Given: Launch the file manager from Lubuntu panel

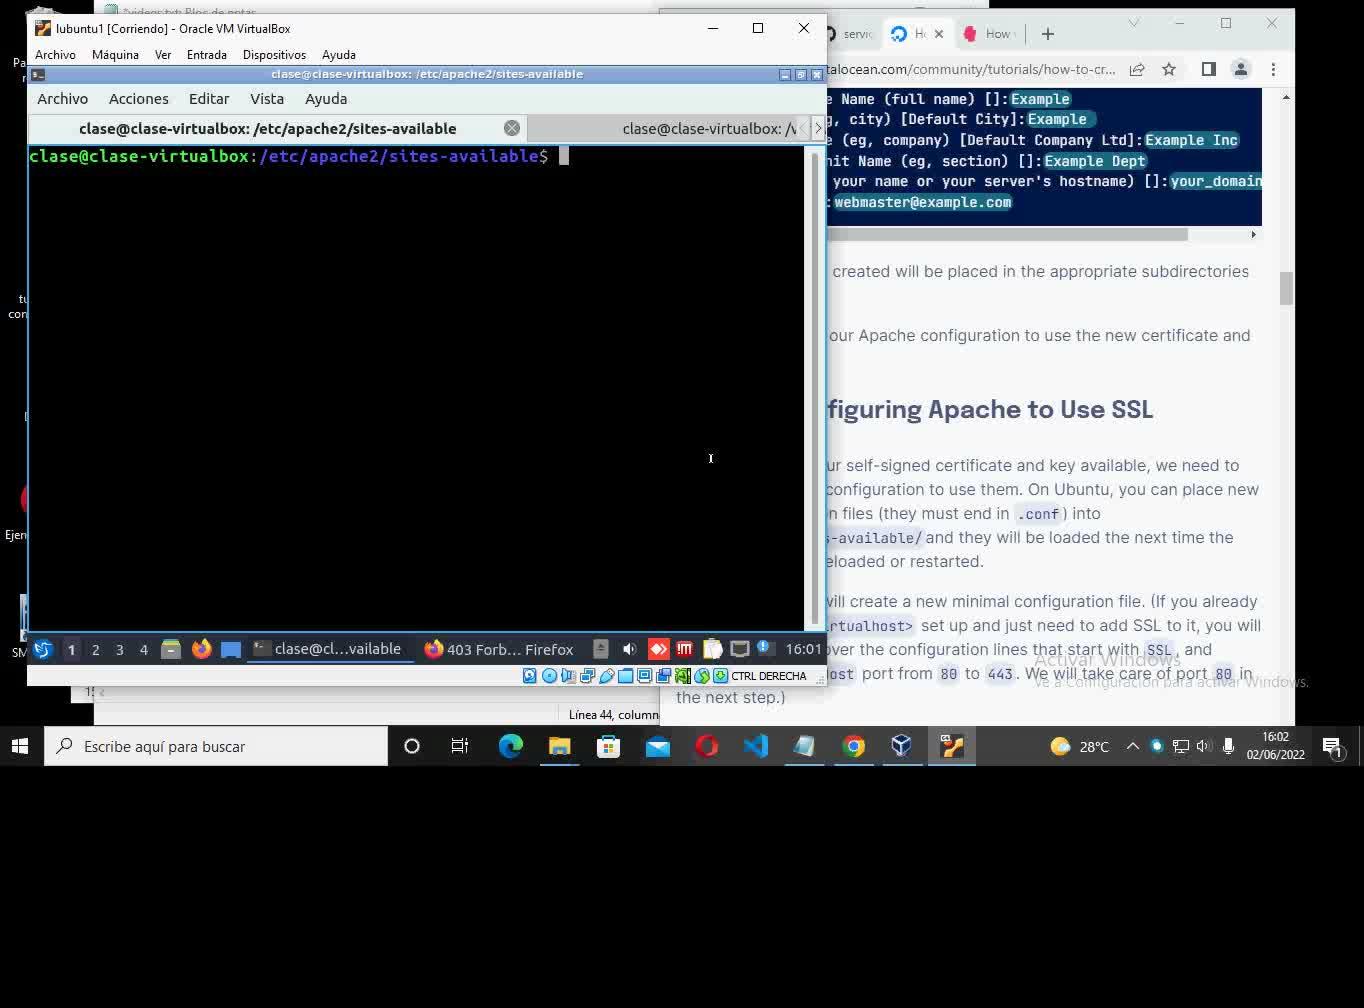Looking at the screenshot, I should point(171,649).
